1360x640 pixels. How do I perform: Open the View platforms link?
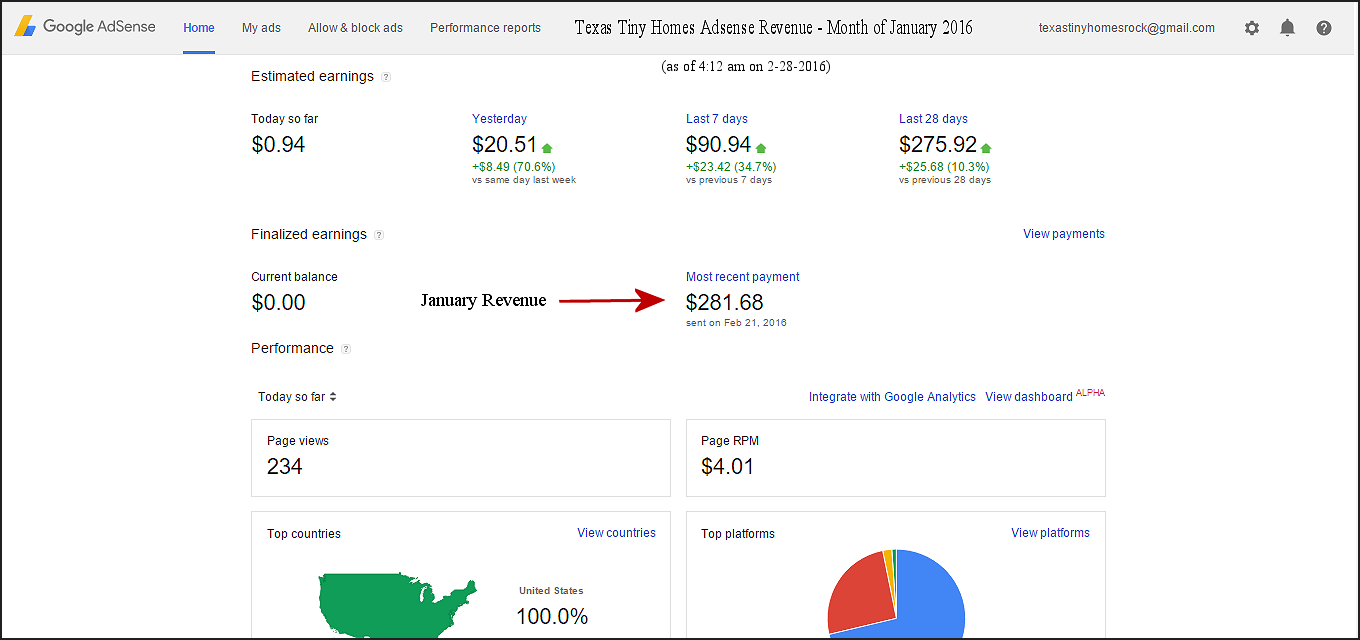click(1050, 533)
